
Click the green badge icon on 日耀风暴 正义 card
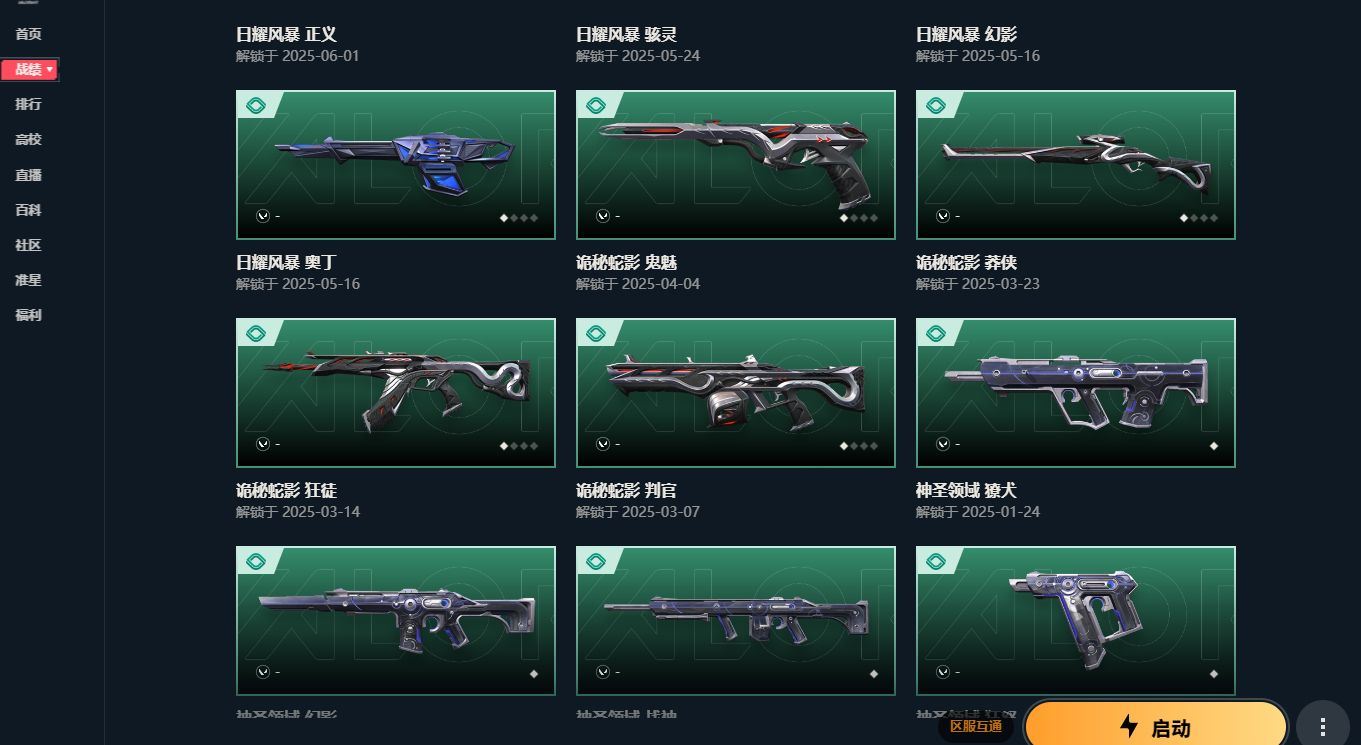click(x=256, y=106)
